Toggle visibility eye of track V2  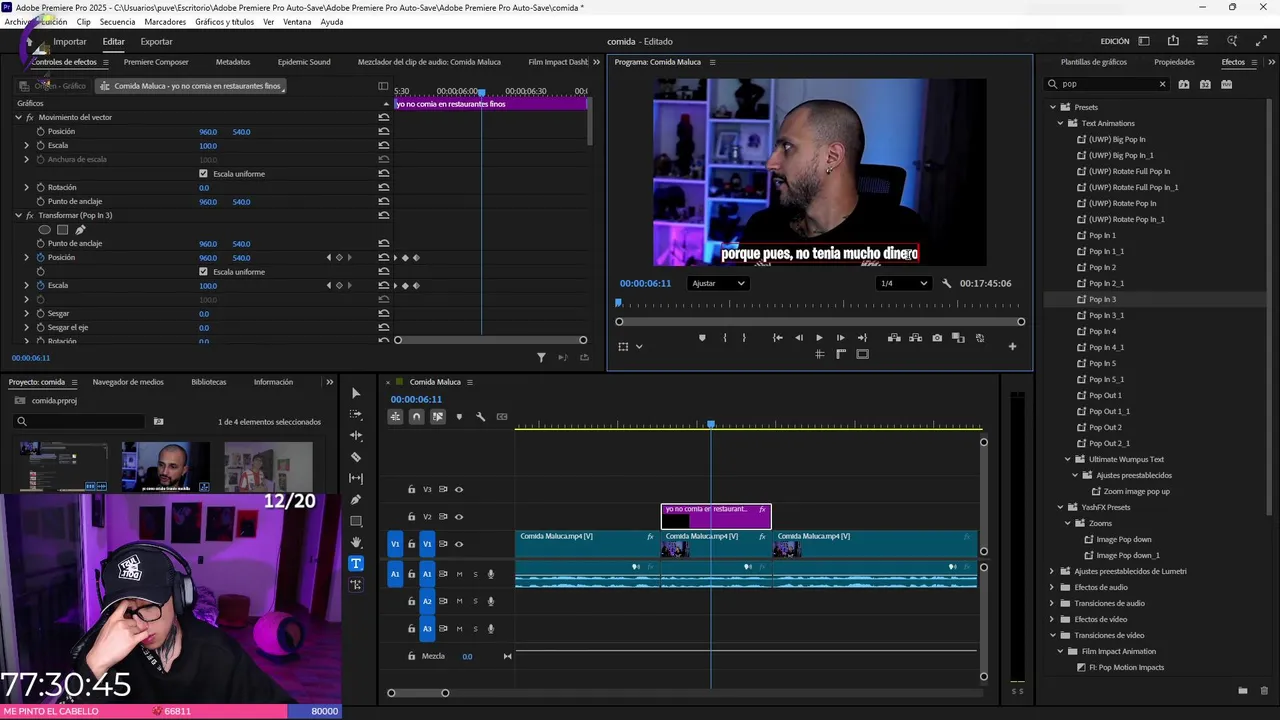(459, 517)
